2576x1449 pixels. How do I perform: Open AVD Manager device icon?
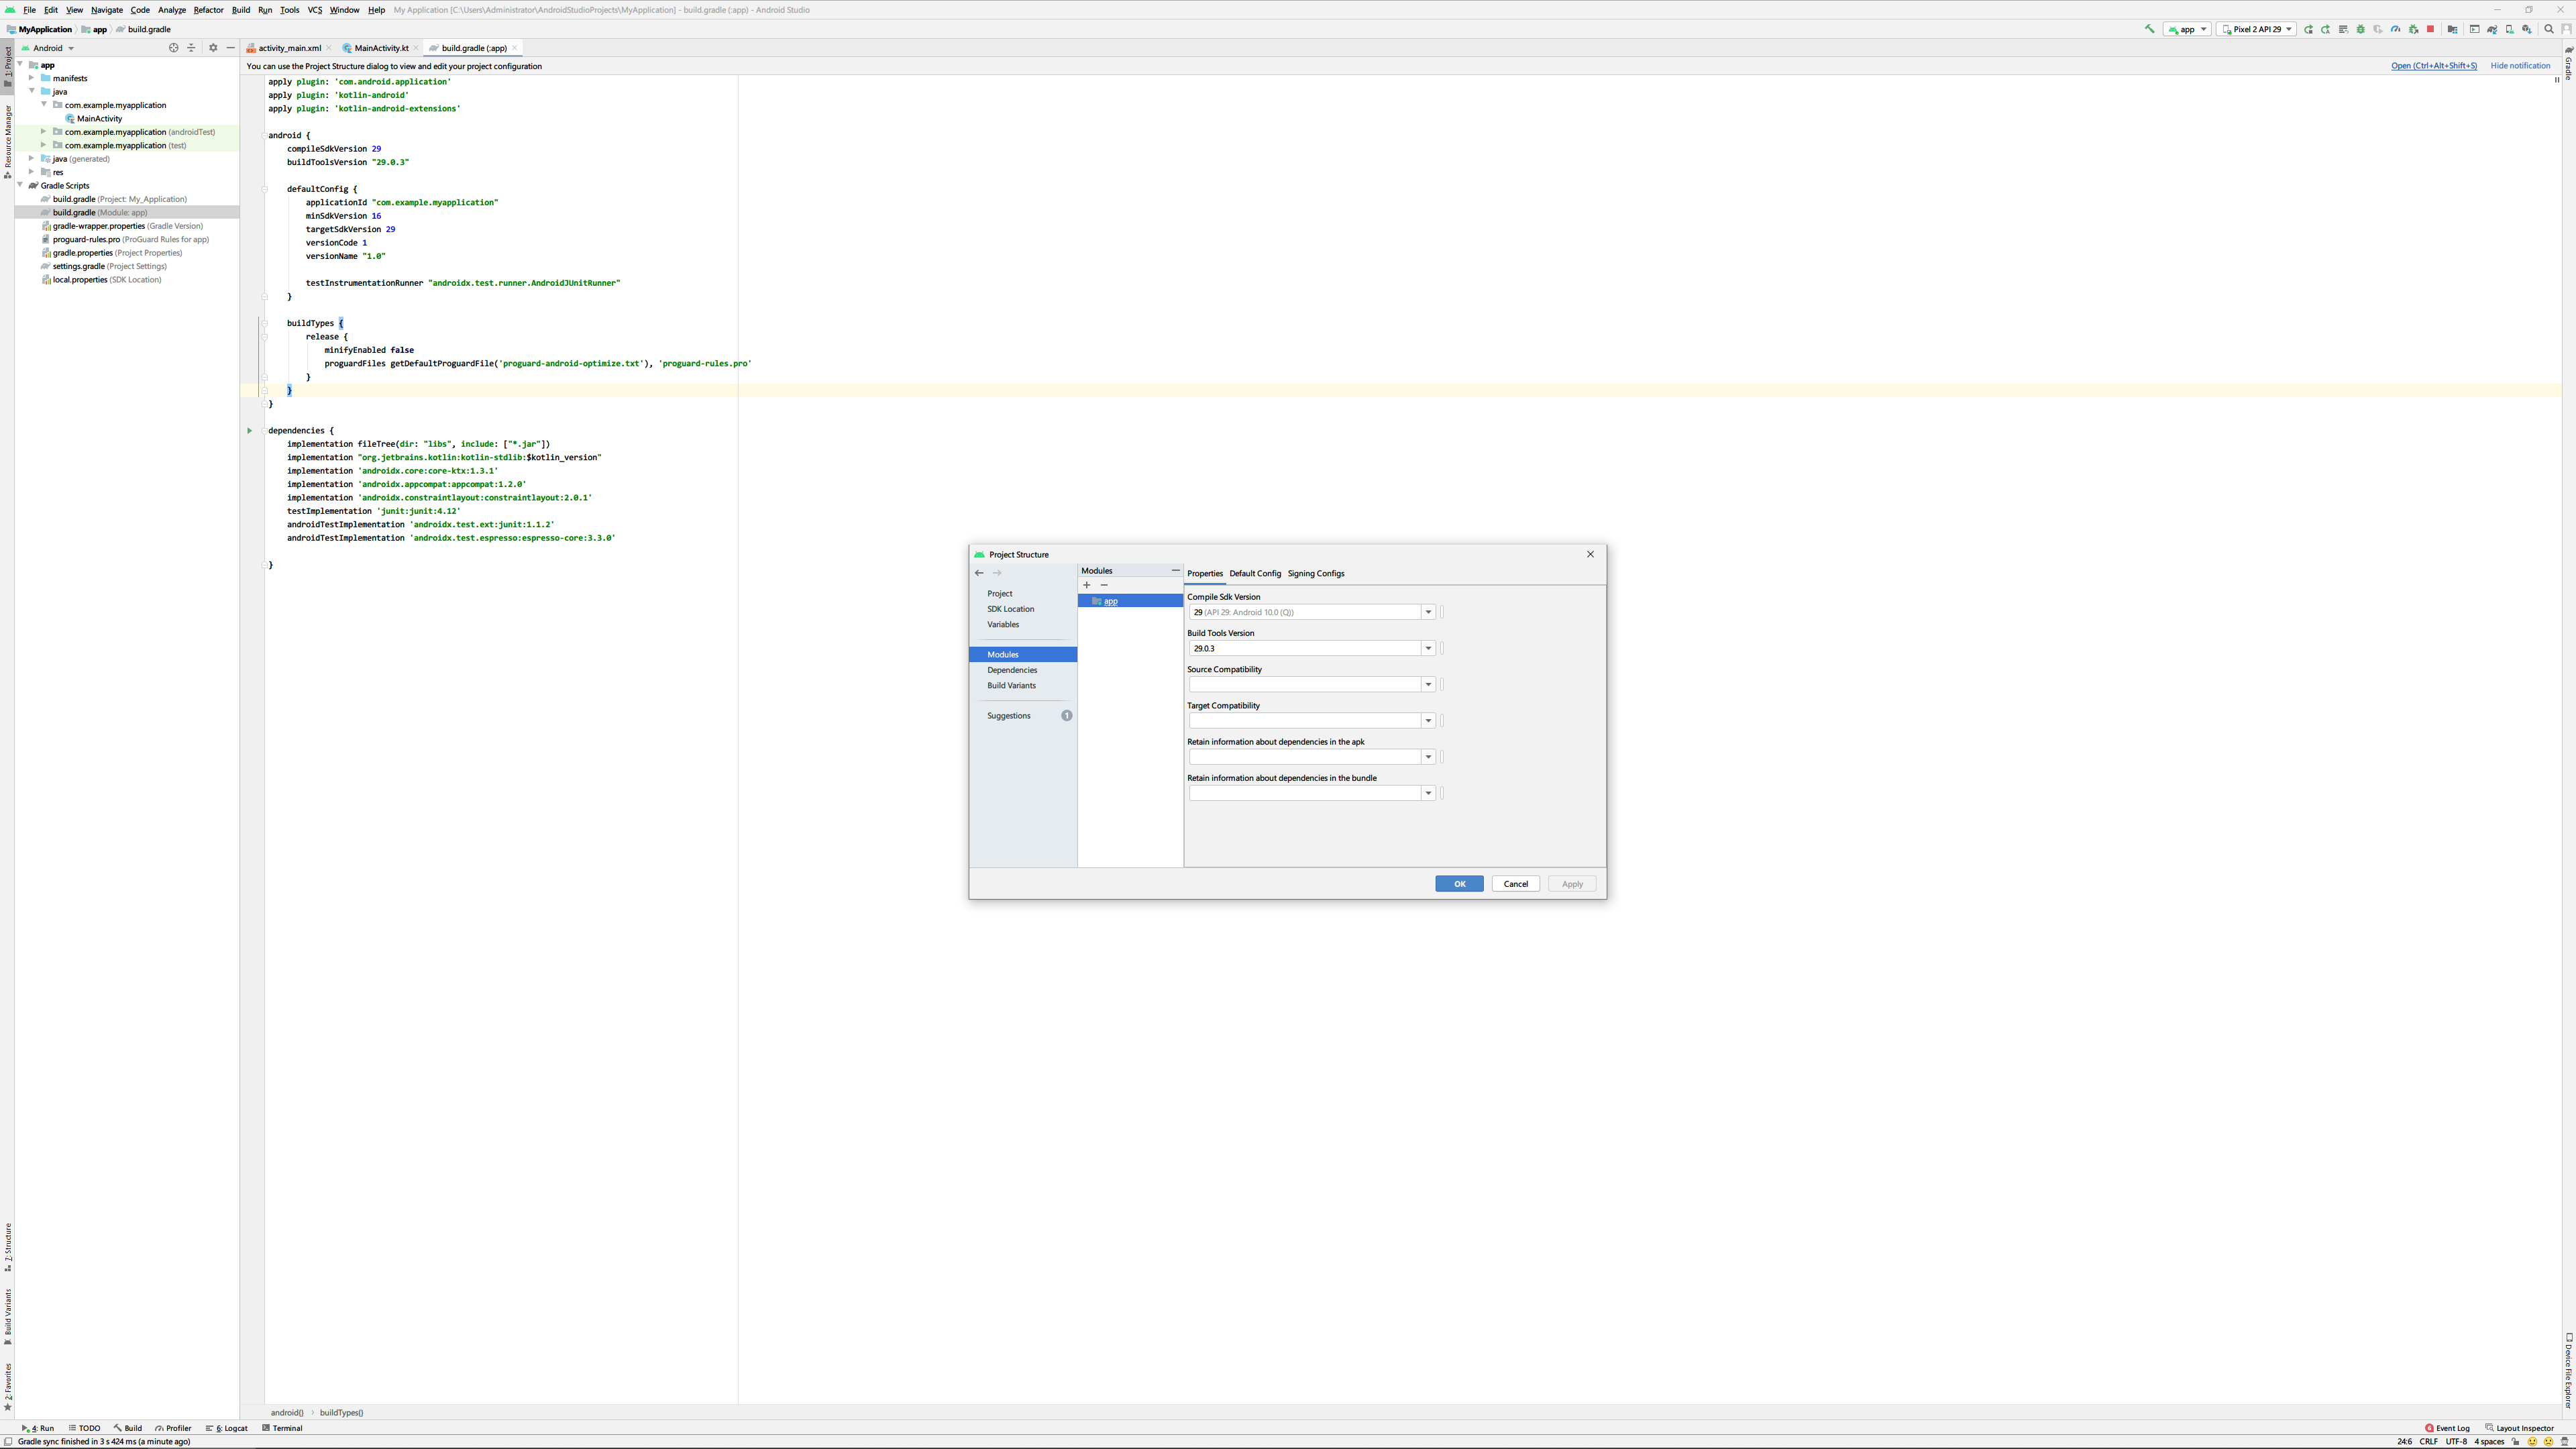tap(2510, 29)
